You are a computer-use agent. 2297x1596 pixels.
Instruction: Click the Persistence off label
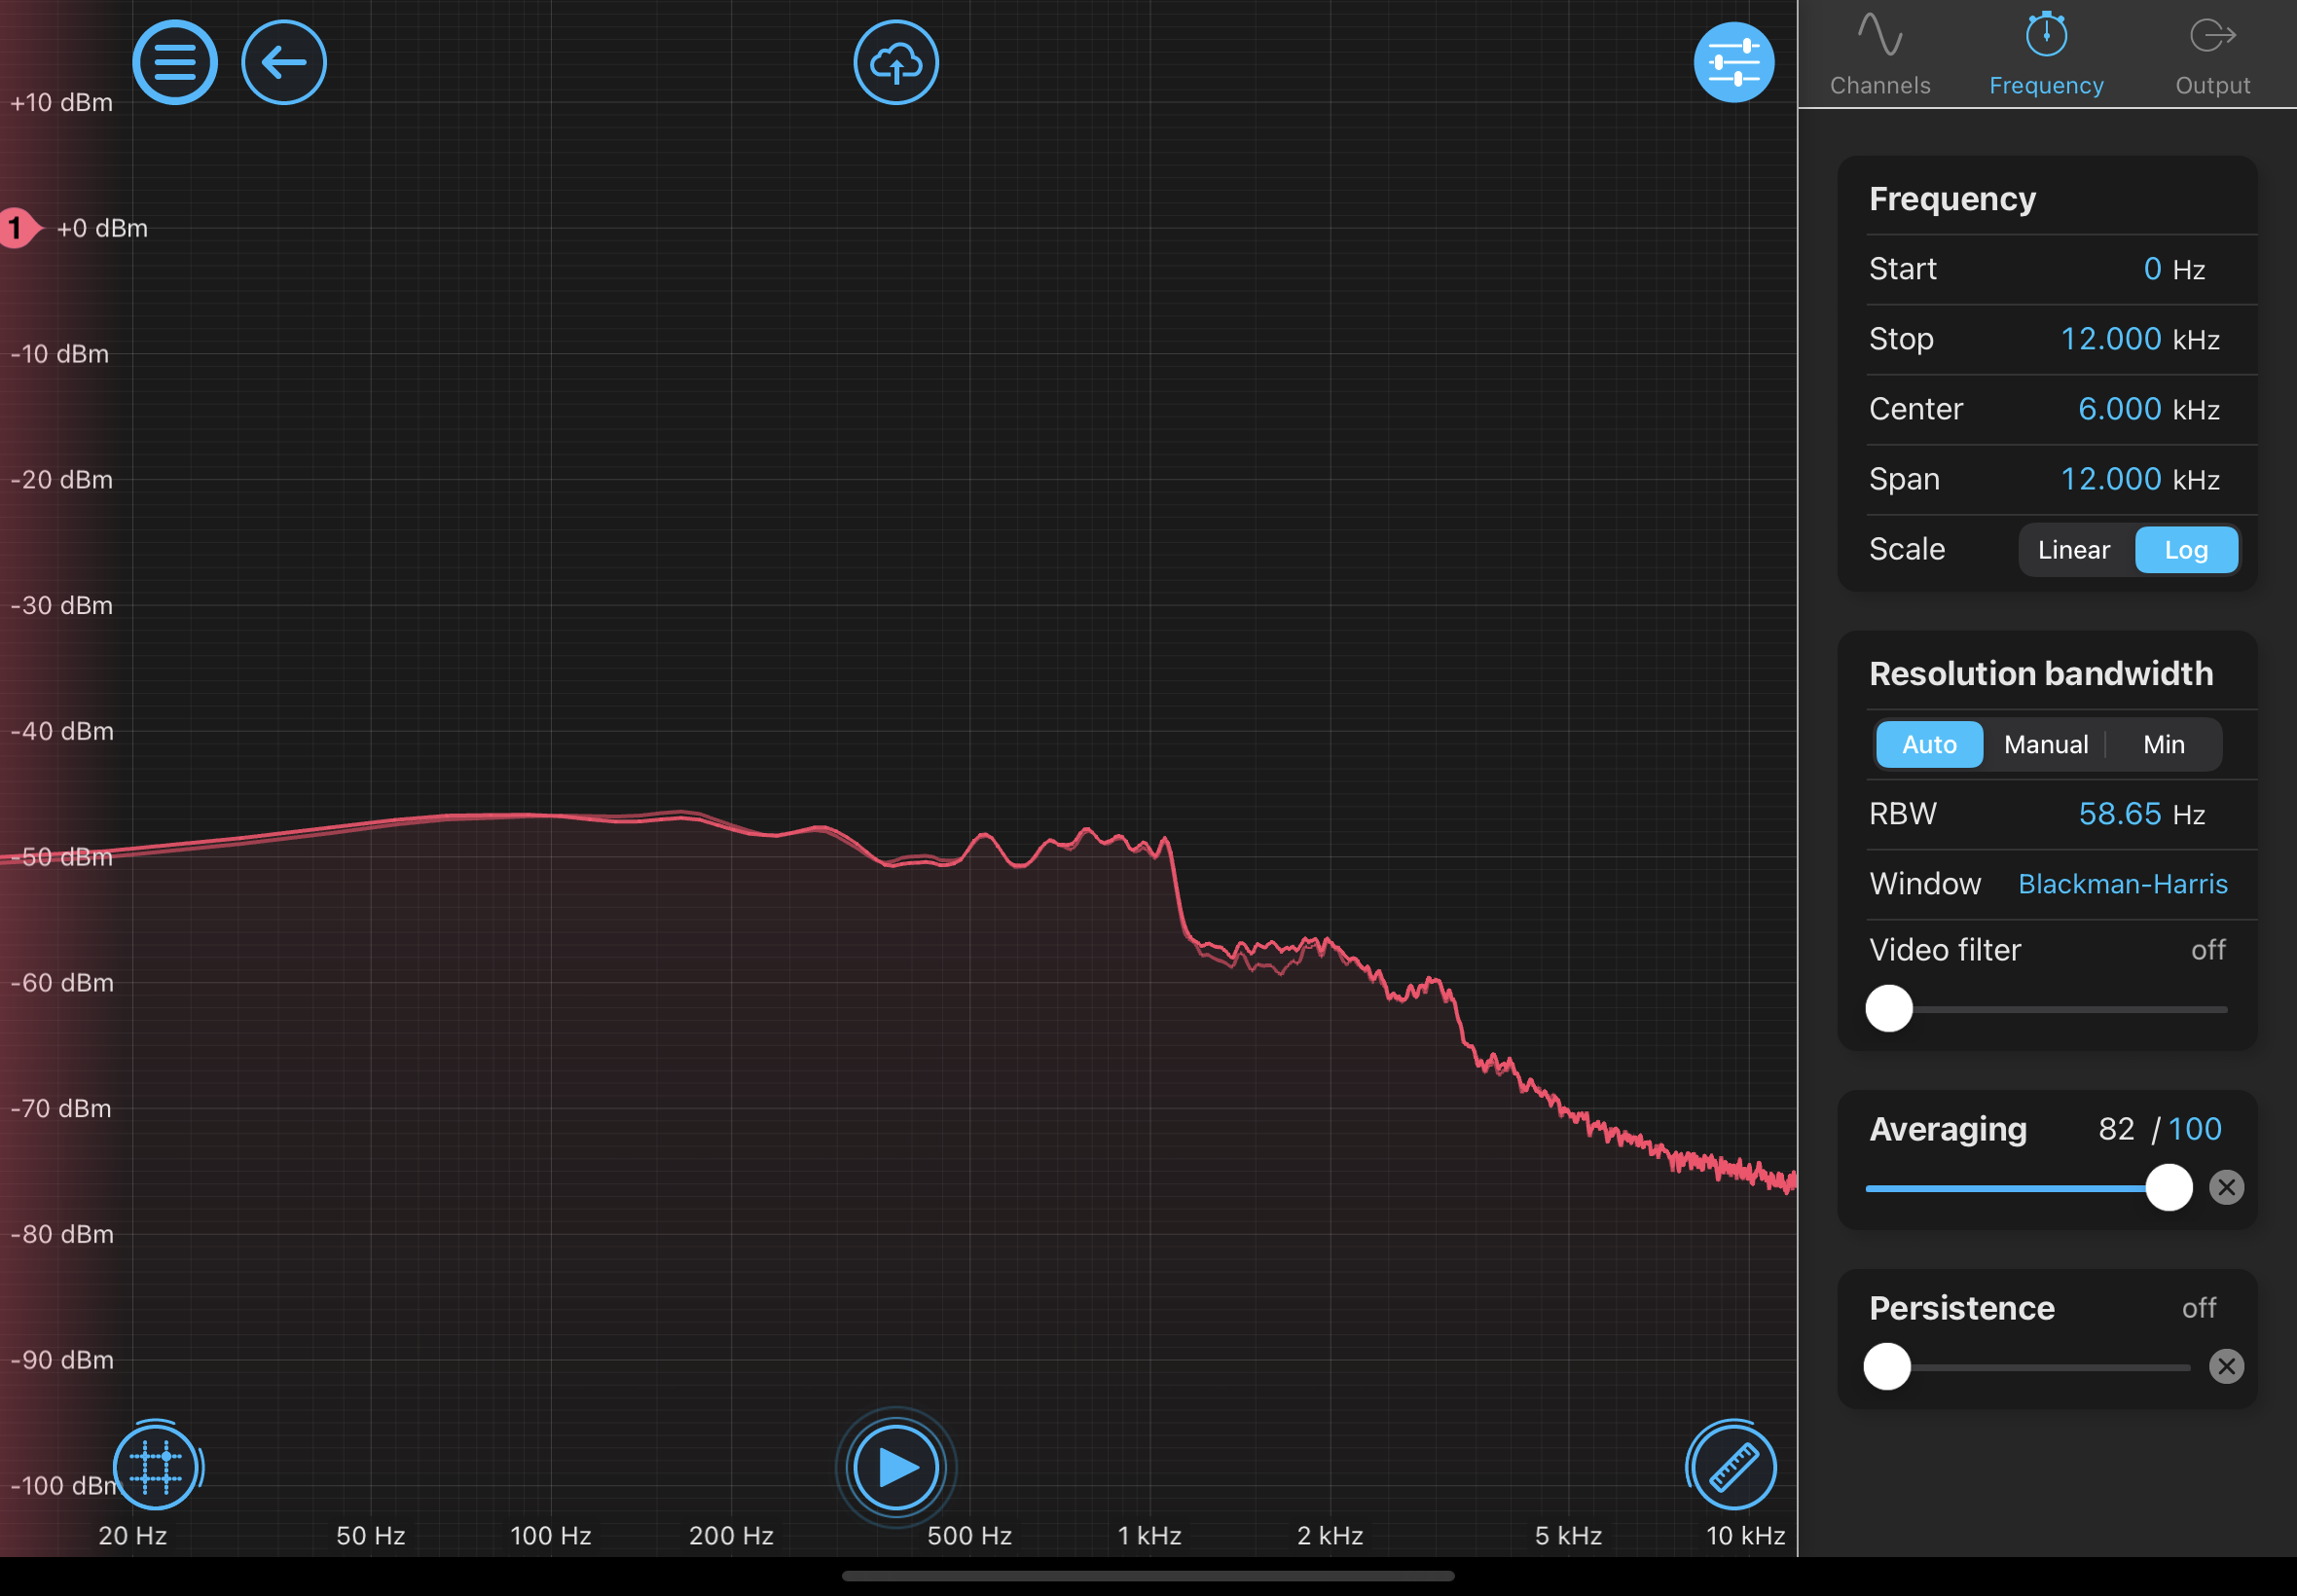[2199, 1308]
